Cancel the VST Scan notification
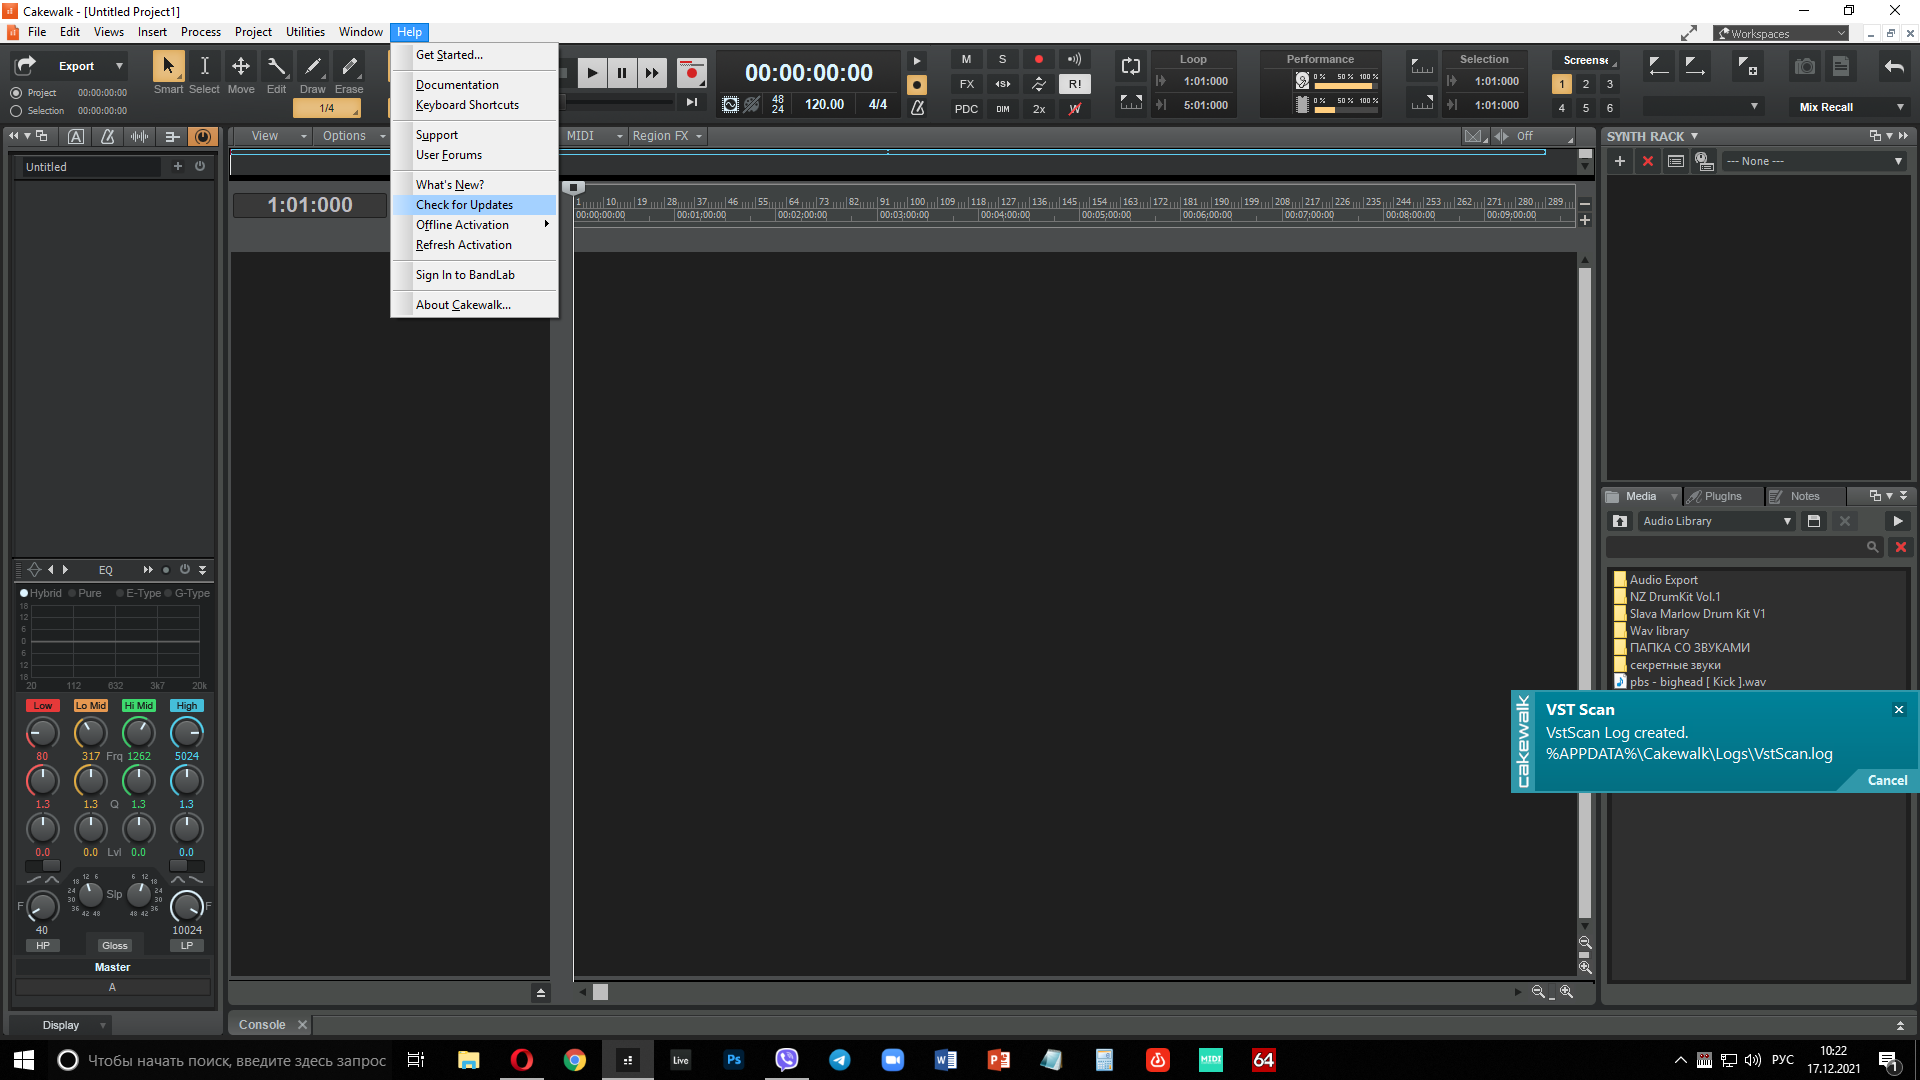The image size is (1920, 1080). (1886, 780)
